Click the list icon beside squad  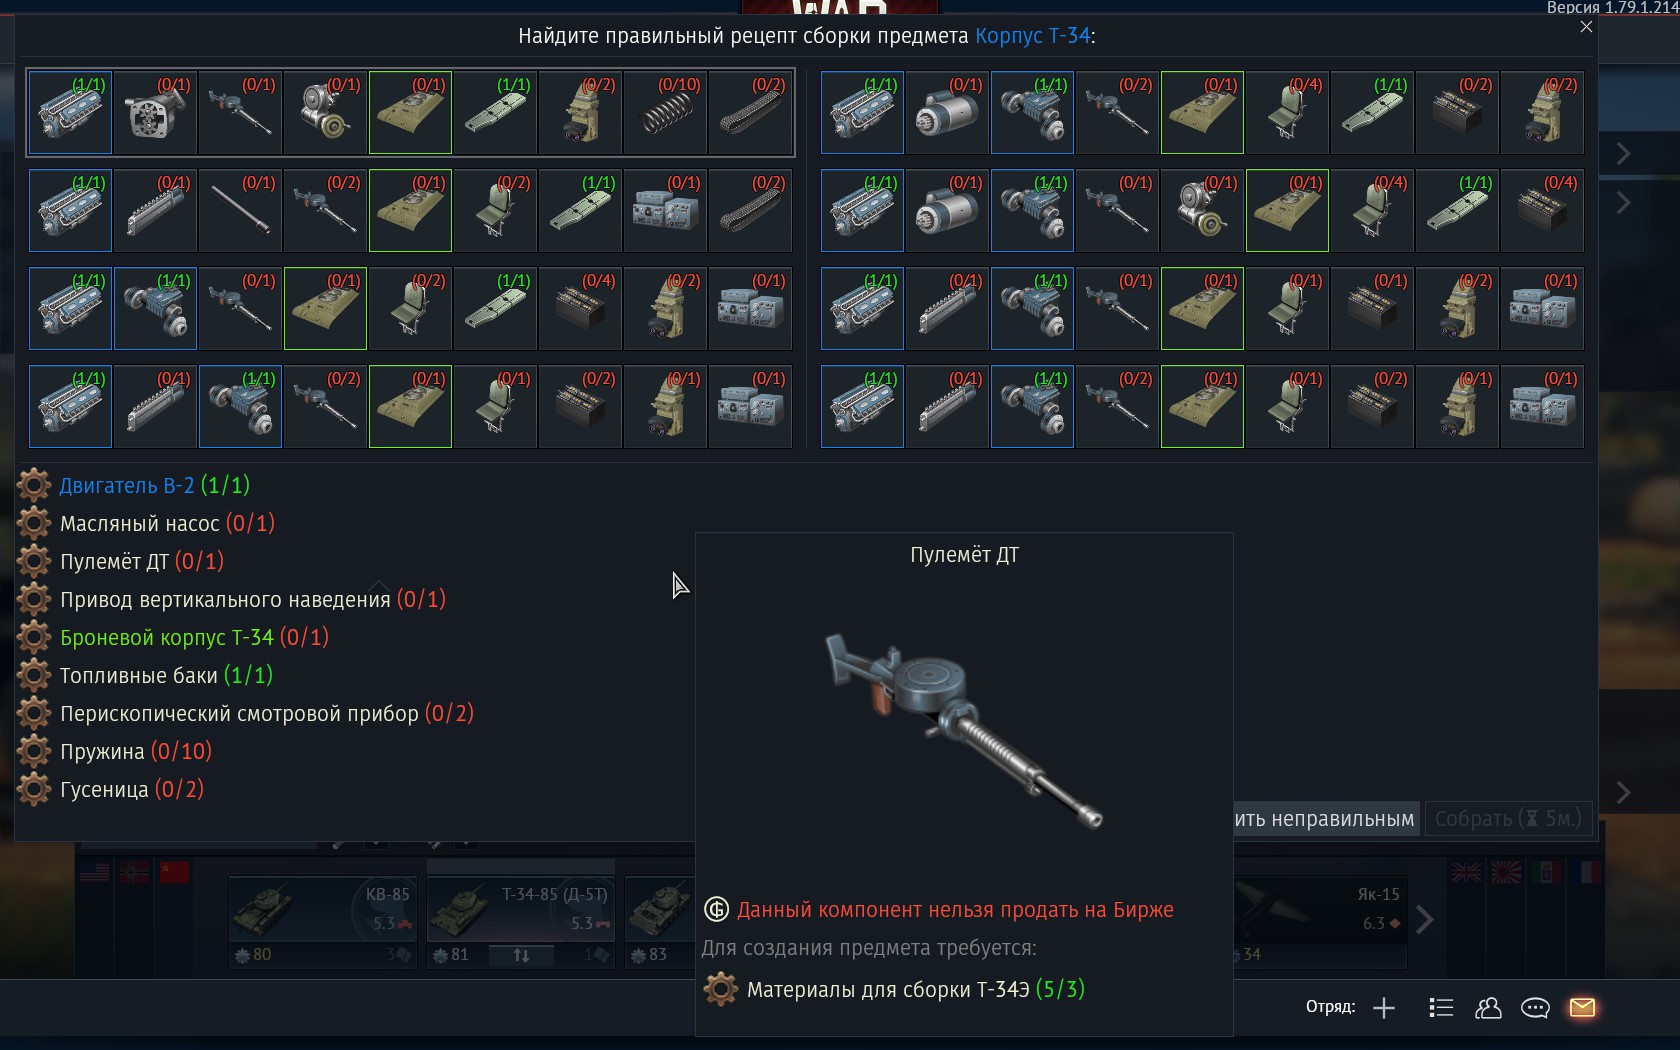tap(1441, 1008)
